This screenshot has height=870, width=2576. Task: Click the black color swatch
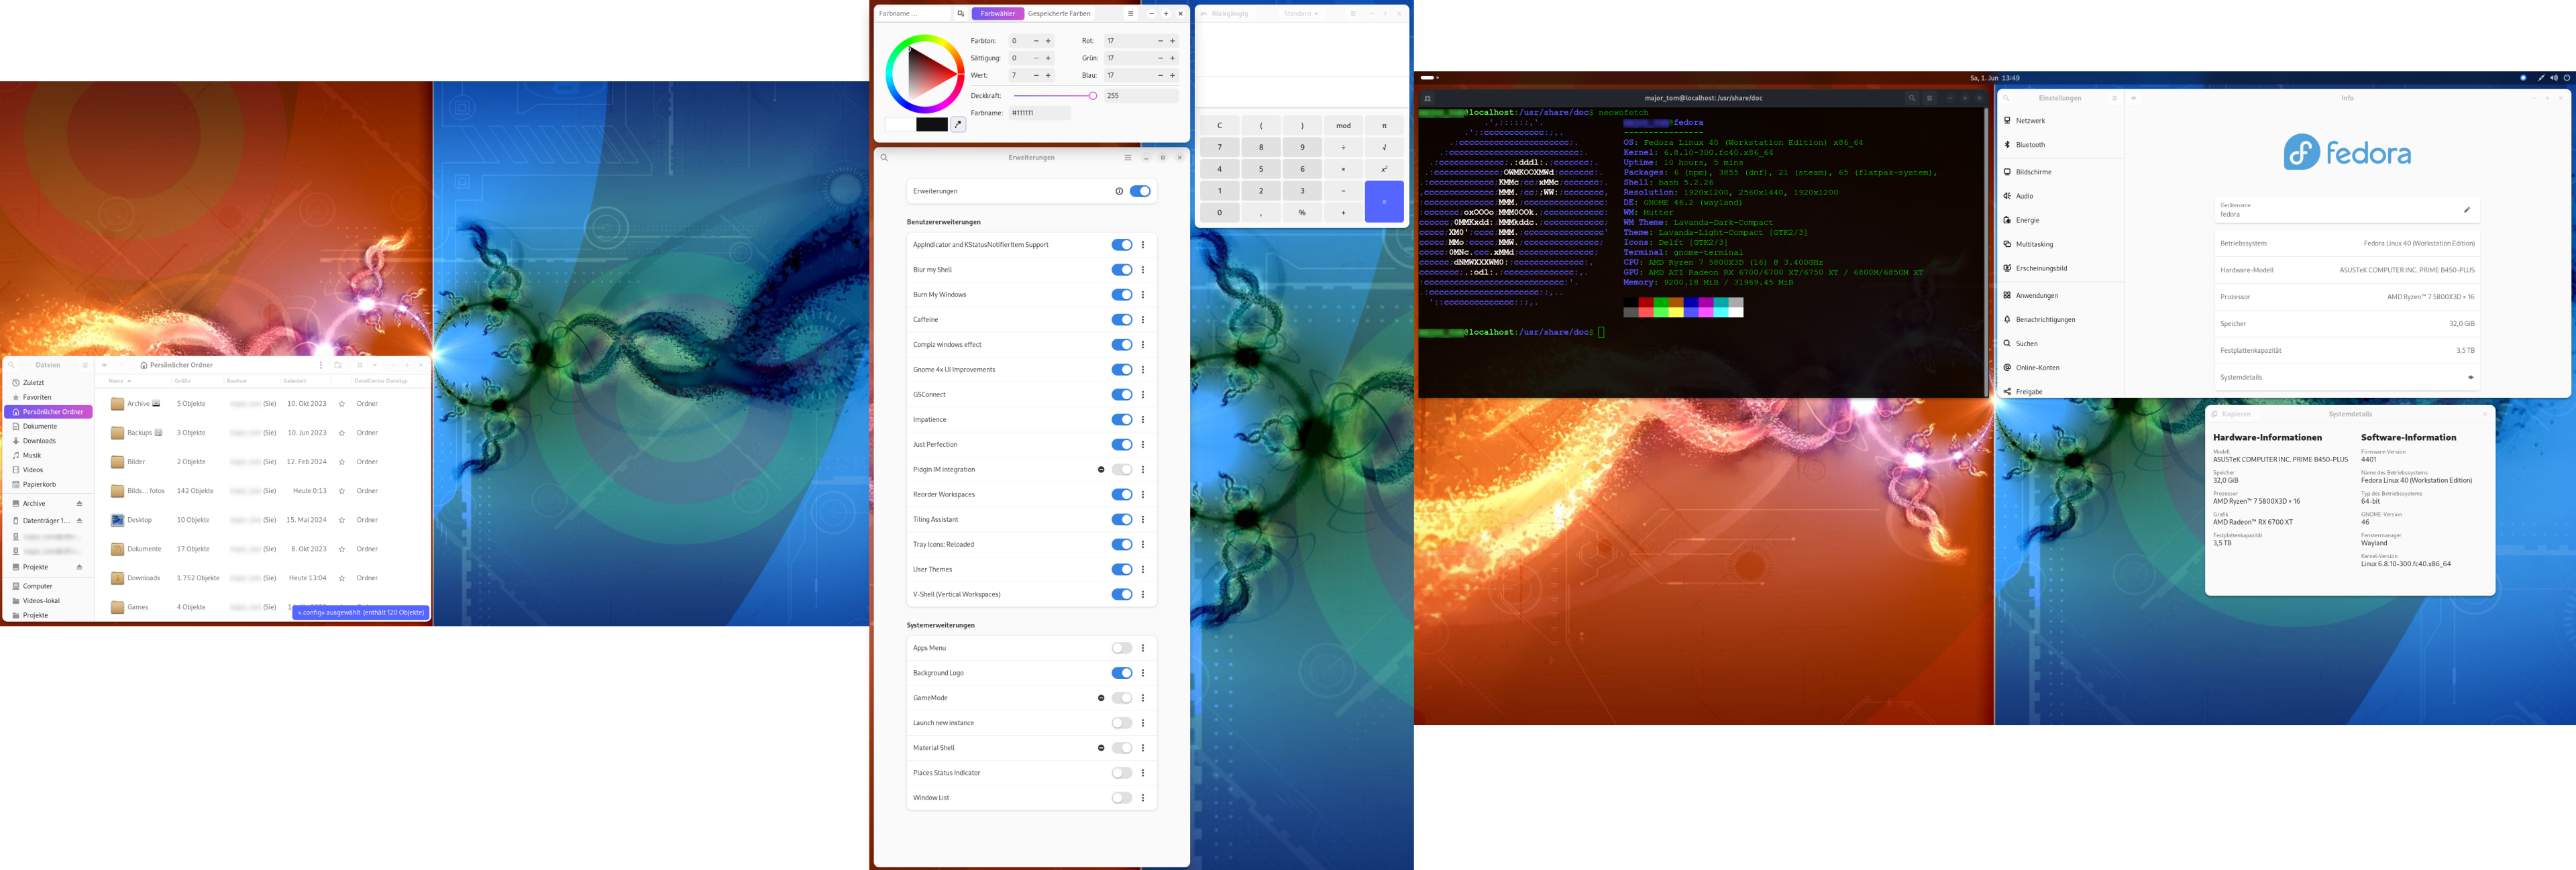pyautogui.click(x=932, y=125)
